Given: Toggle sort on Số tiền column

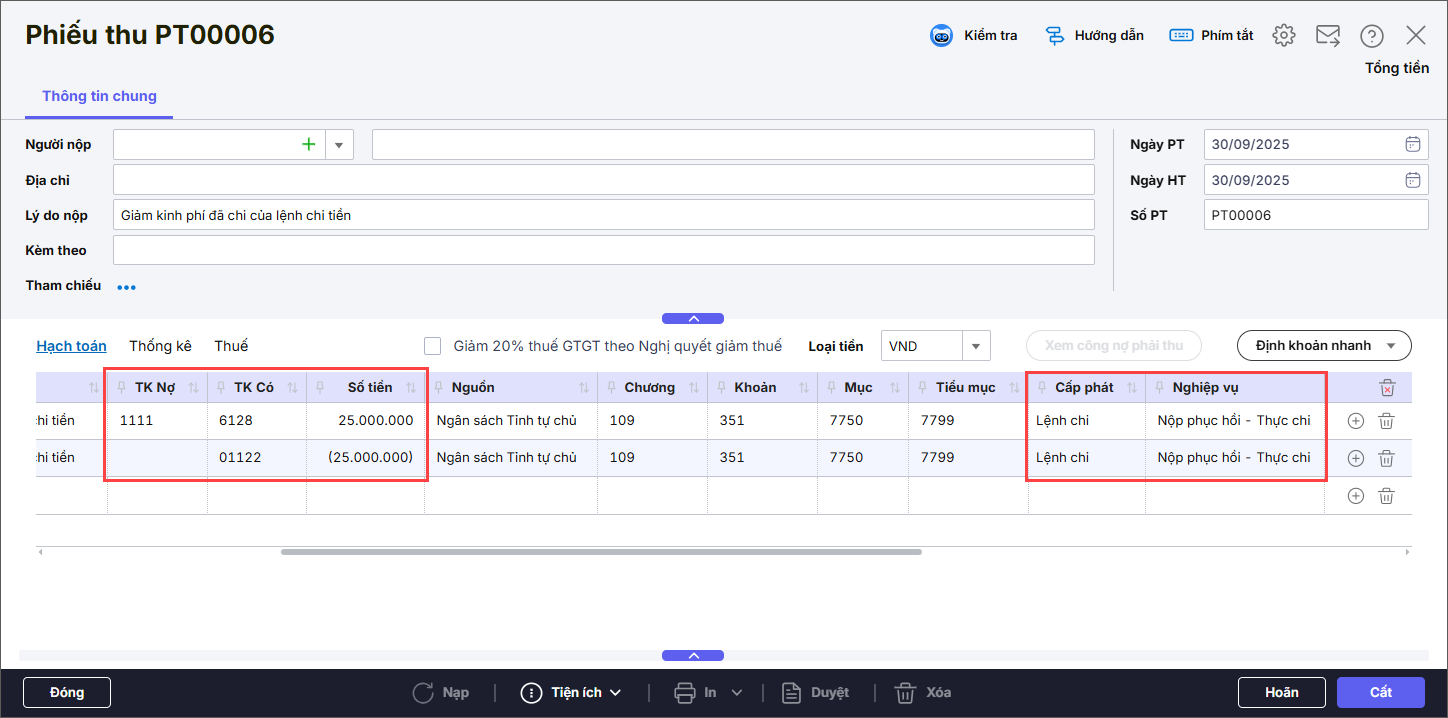Looking at the screenshot, I should tap(411, 388).
